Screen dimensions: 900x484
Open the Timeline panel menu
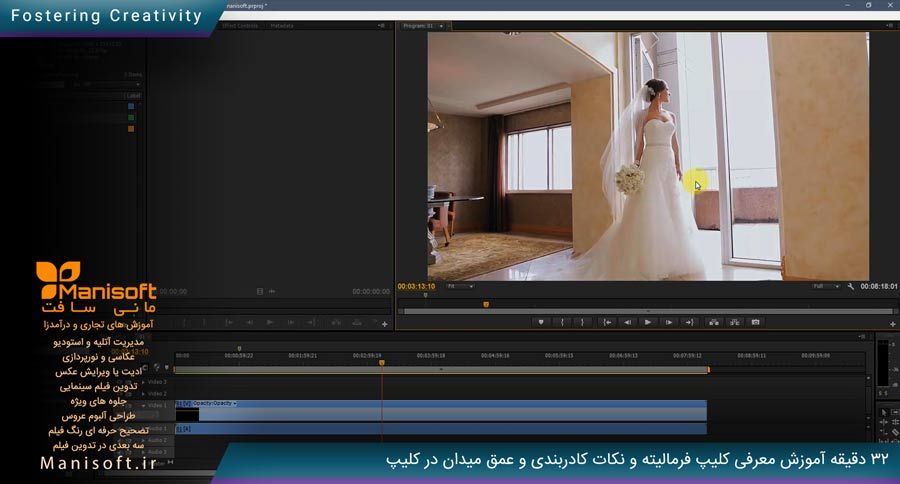(862, 336)
